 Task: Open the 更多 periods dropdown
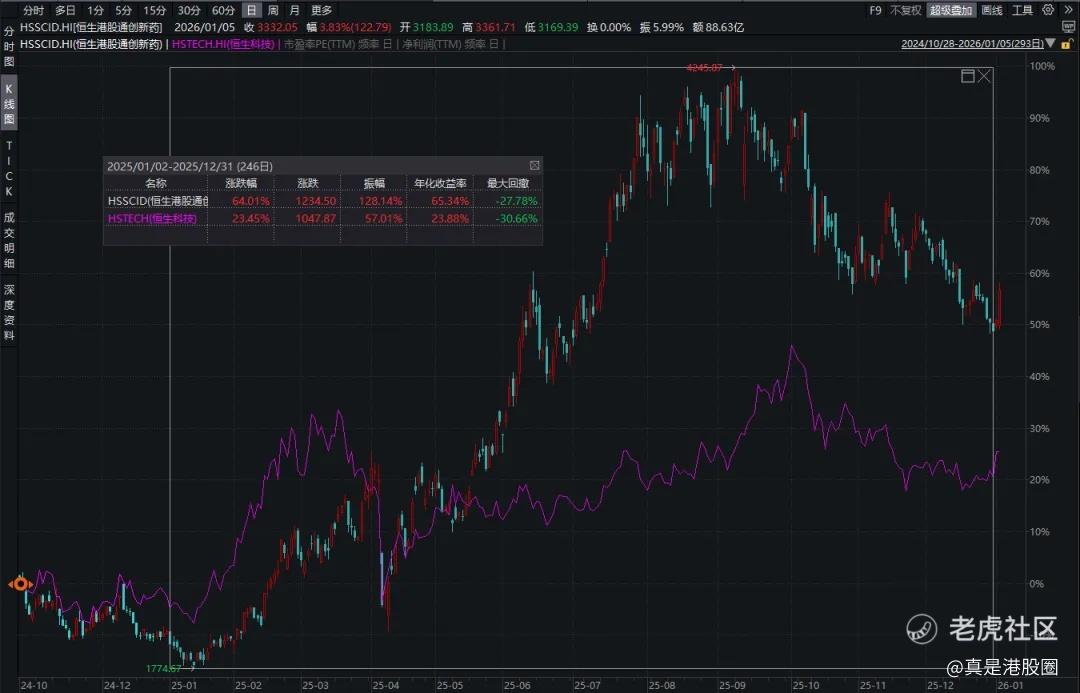322,10
